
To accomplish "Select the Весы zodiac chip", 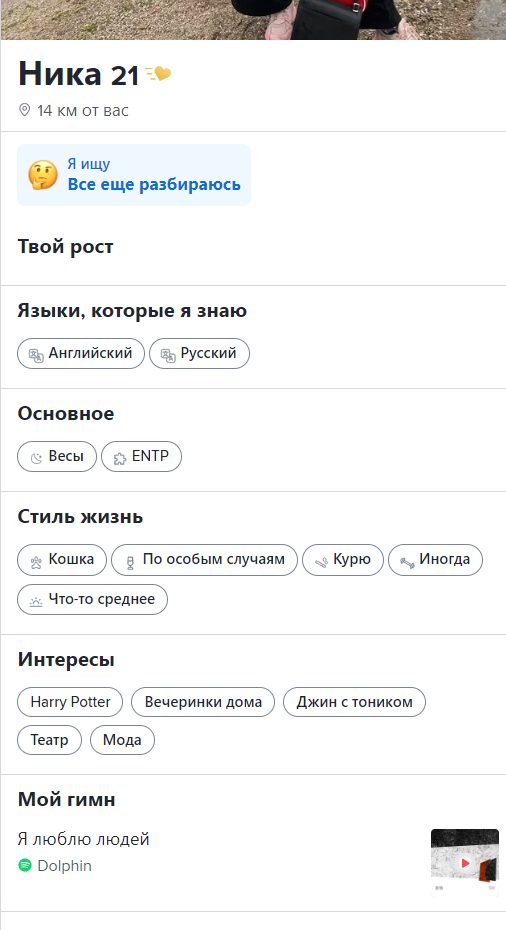I will coord(57,457).
